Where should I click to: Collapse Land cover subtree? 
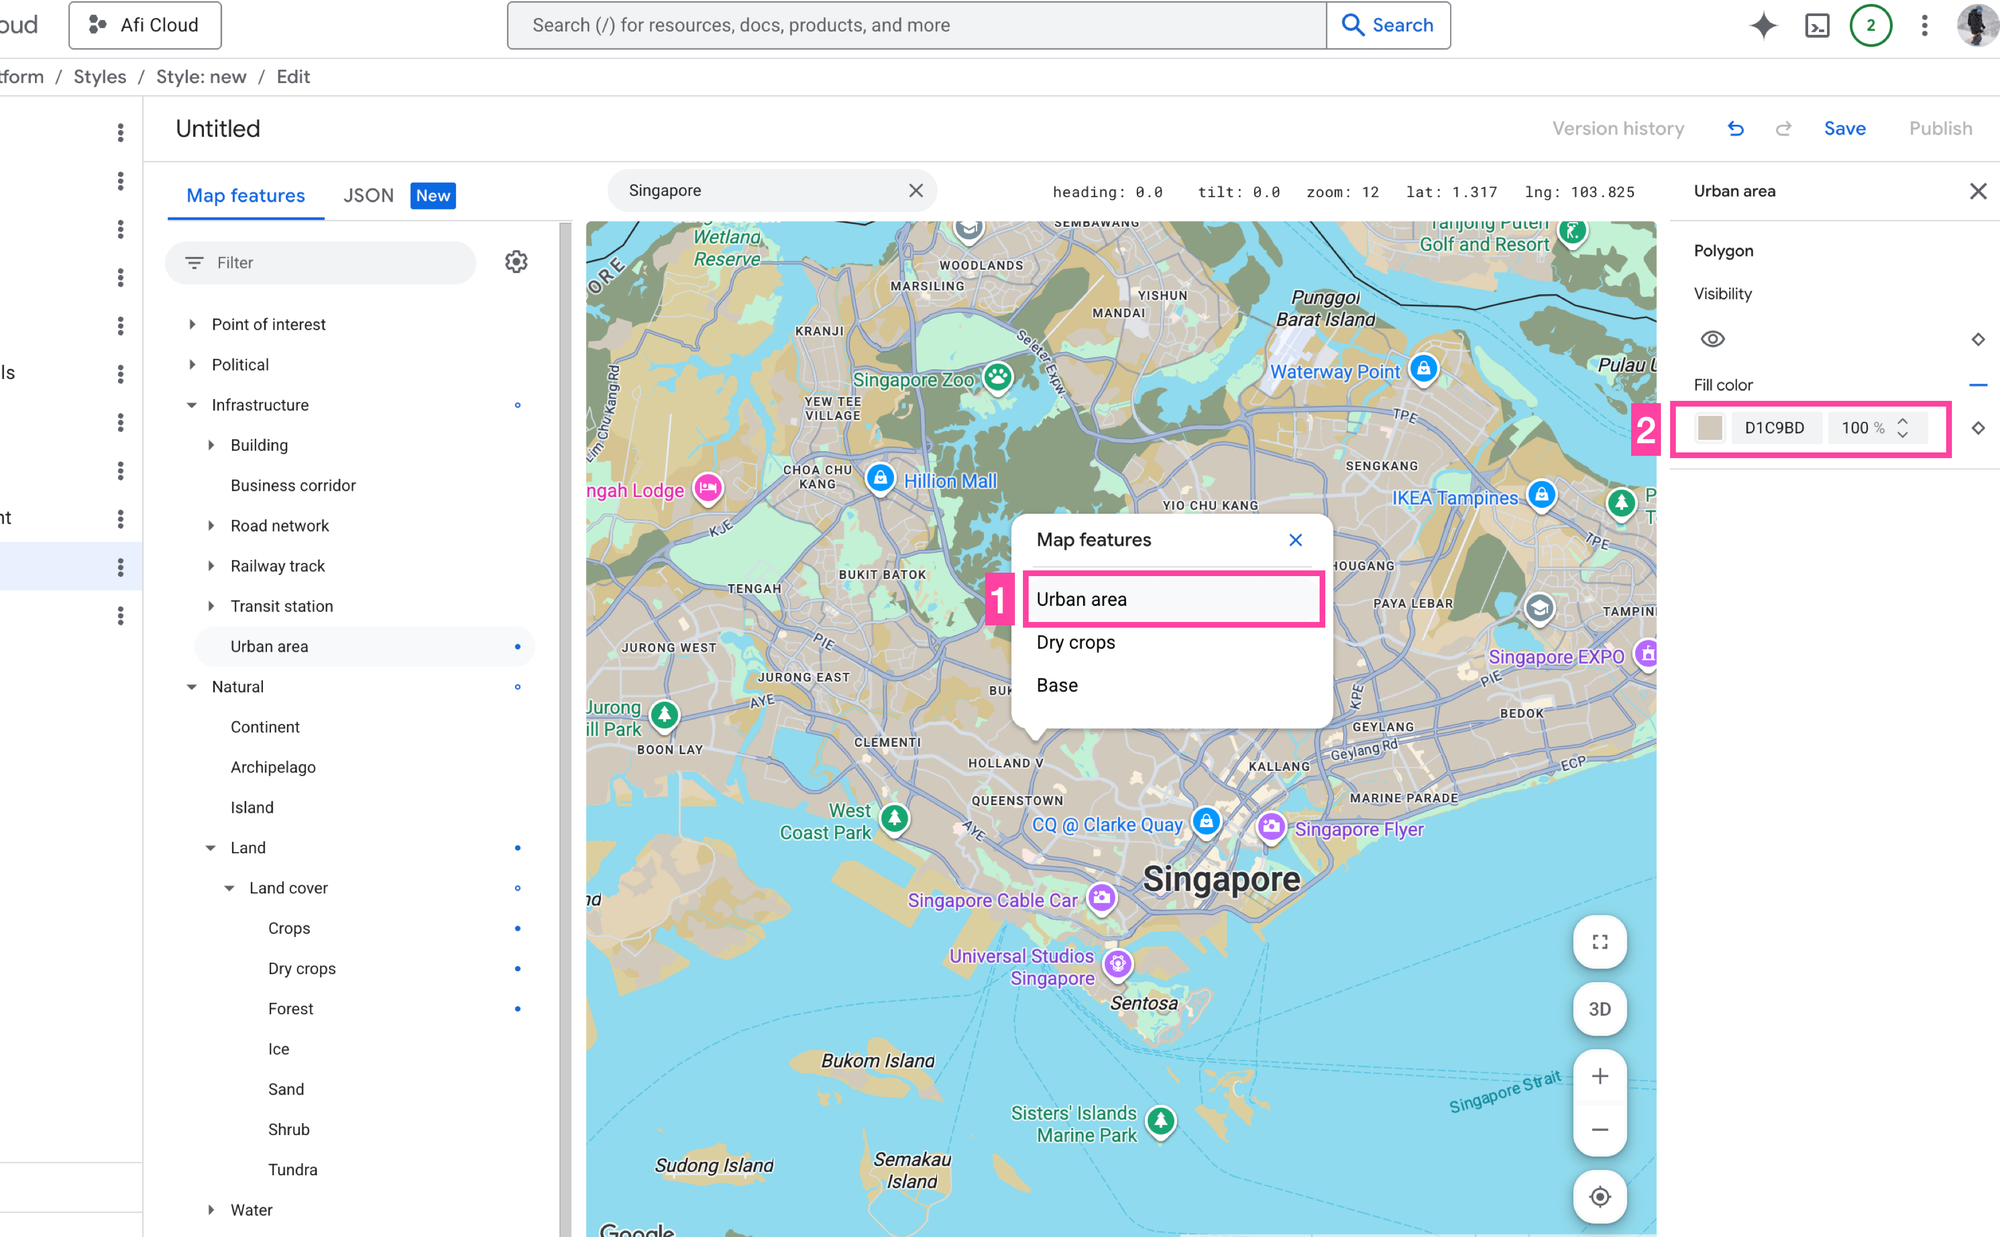click(x=229, y=888)
